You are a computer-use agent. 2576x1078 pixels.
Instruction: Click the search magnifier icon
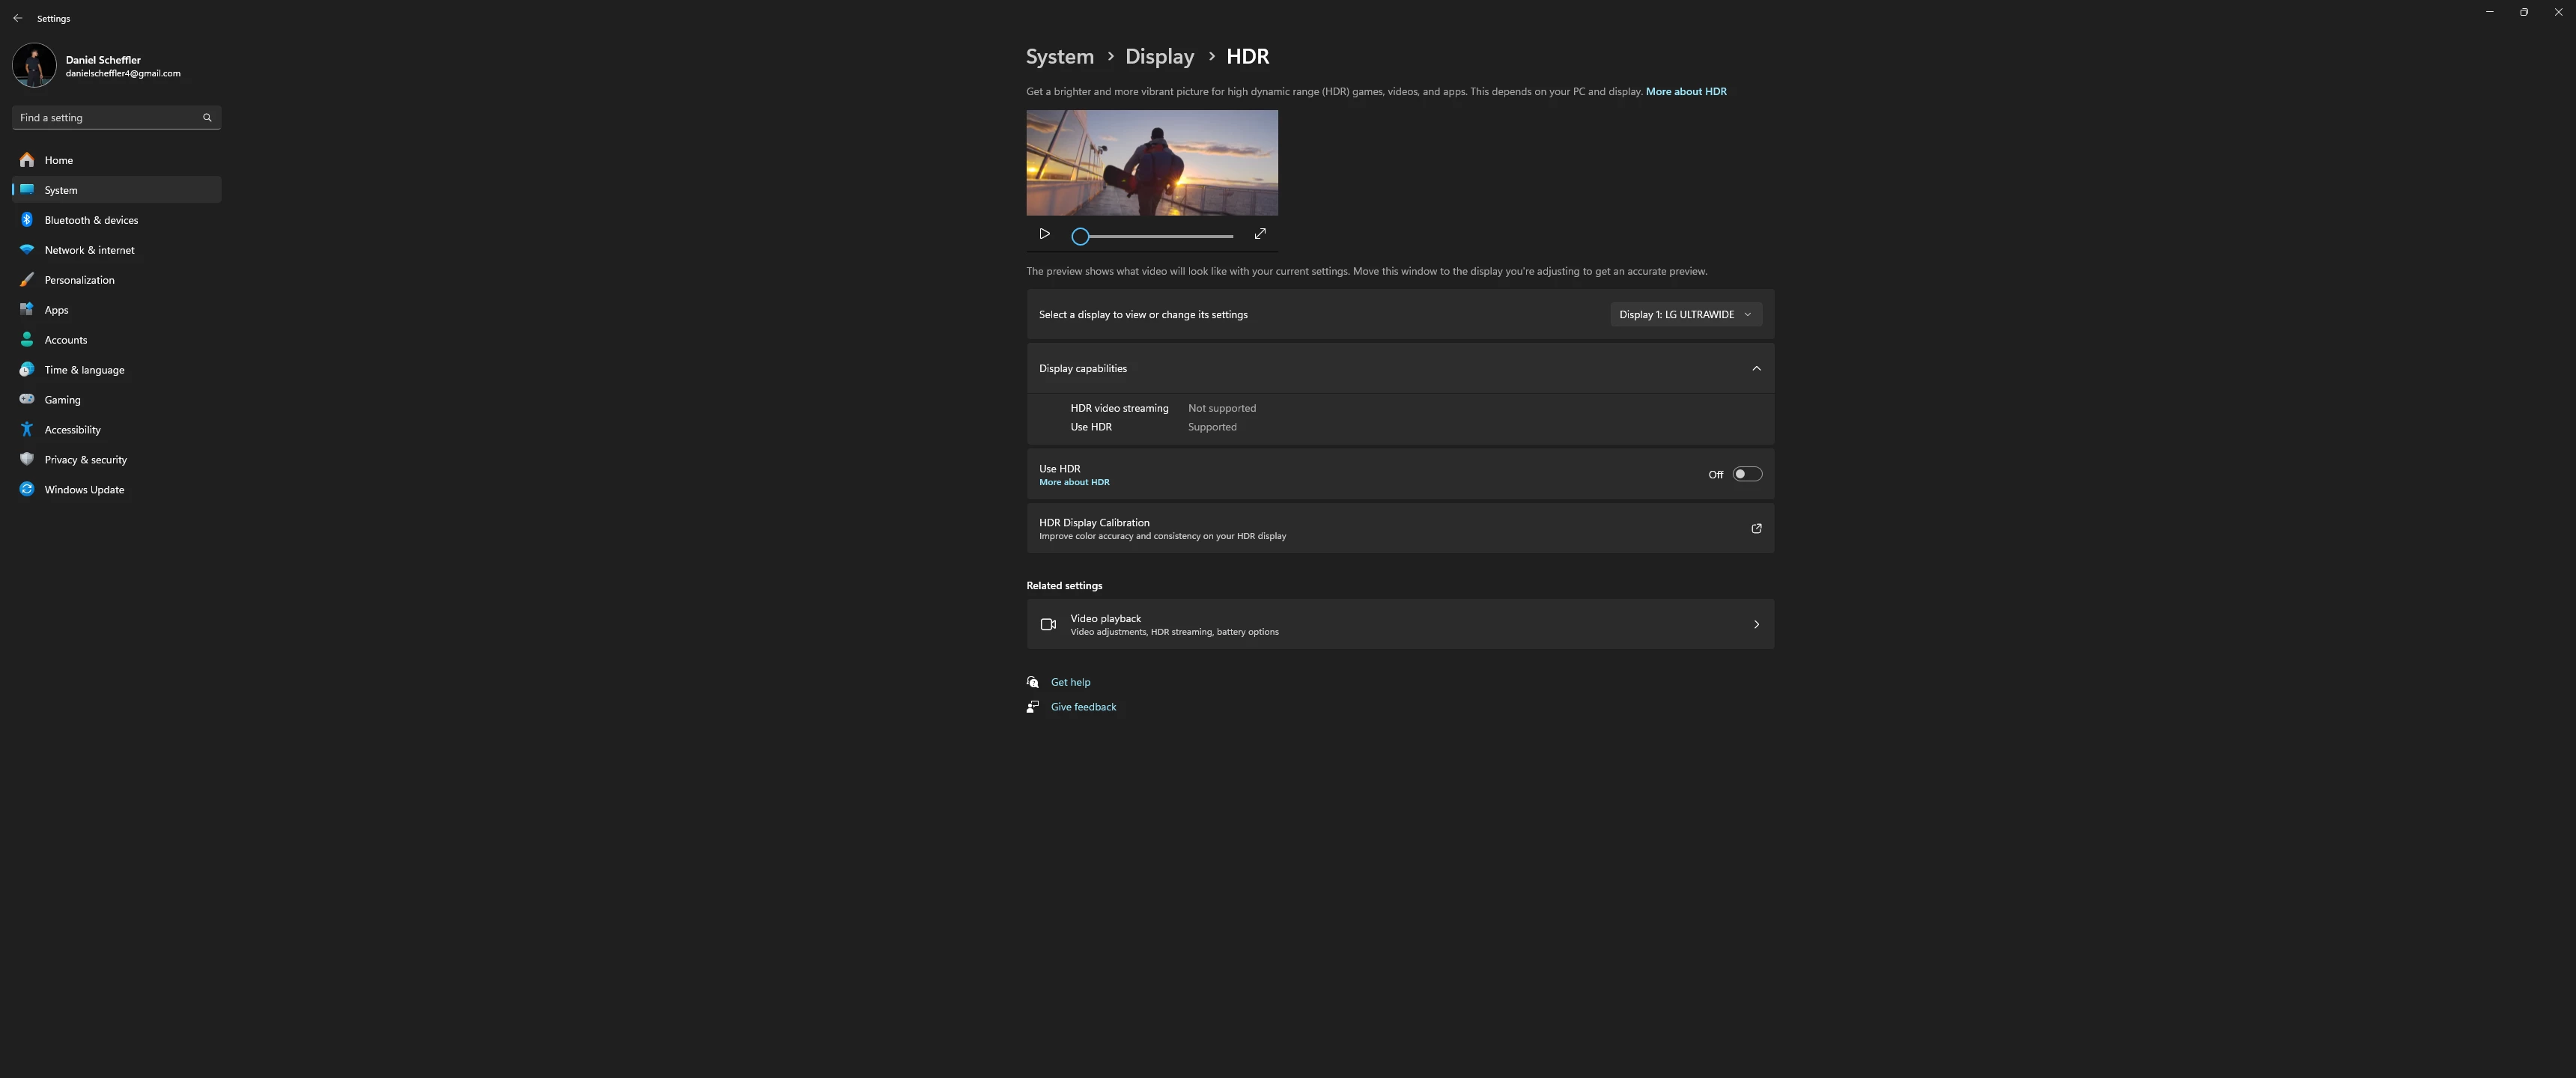coord(207,118)
